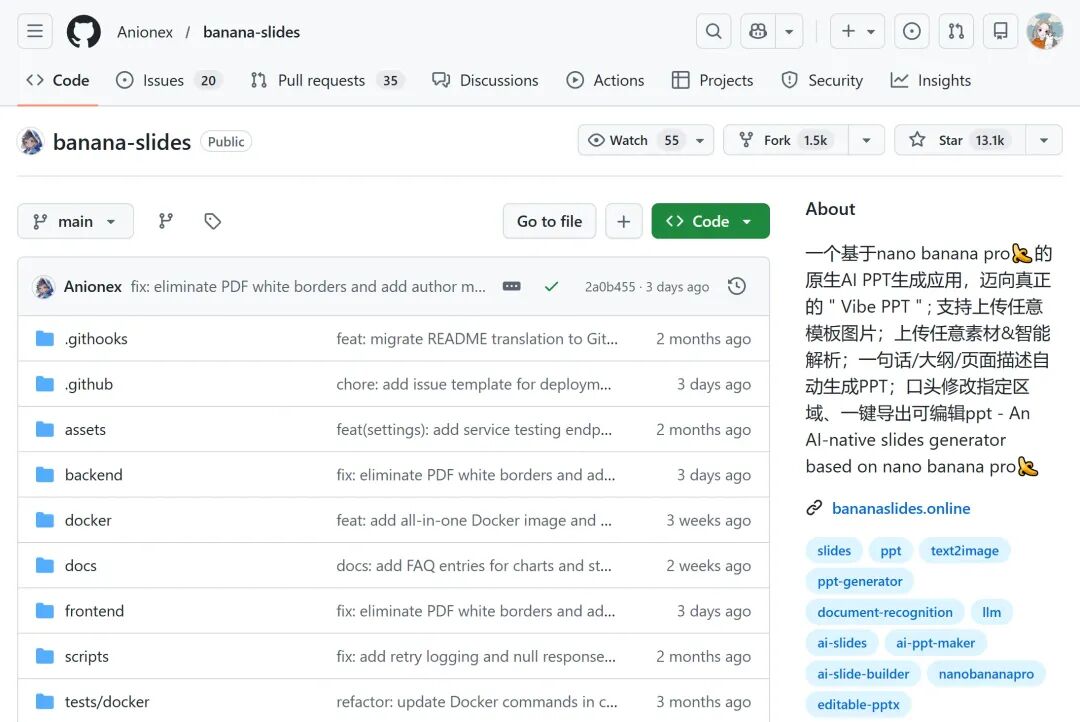The image size is (1080, 722).
Task: Open the green Code dropdown button
Action: pyautogui.click(x=710, y=221)
